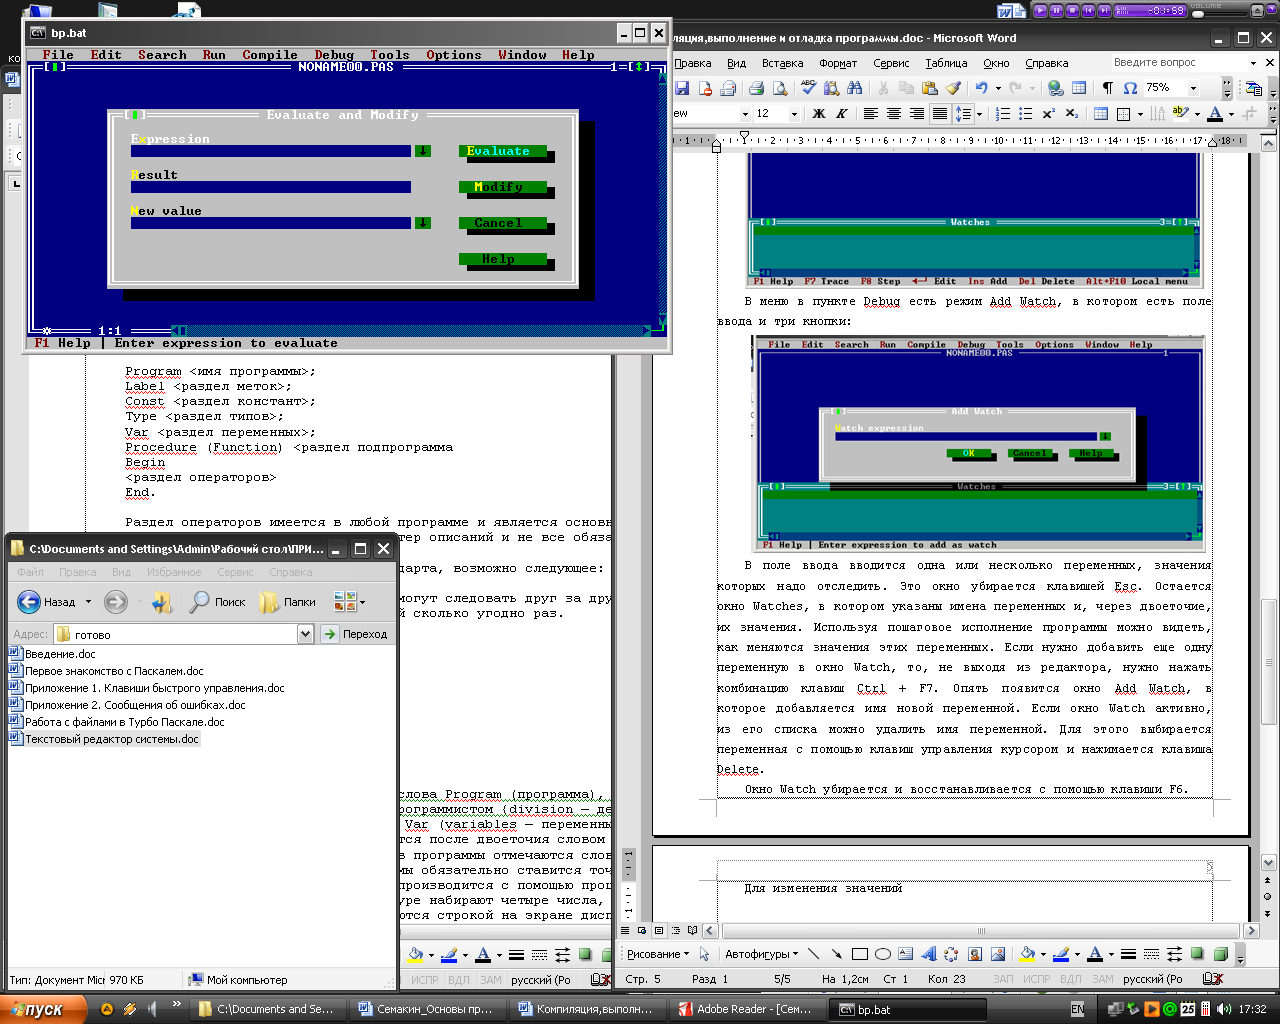Click the Expression input field

270,151
